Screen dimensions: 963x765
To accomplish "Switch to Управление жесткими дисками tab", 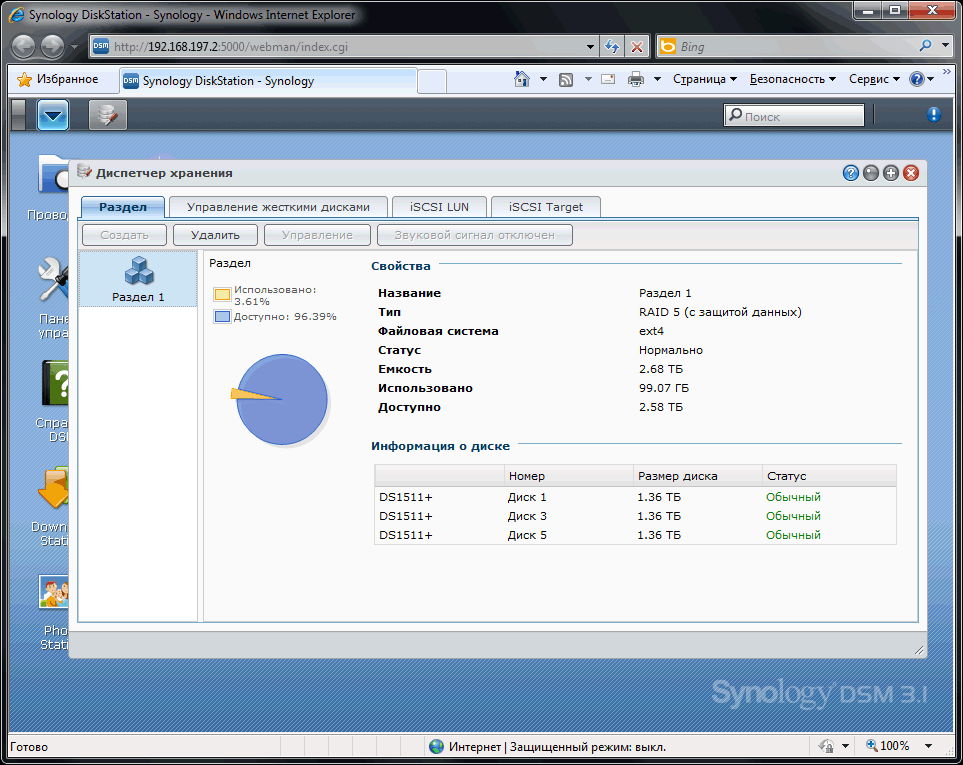I will [278, 207].
